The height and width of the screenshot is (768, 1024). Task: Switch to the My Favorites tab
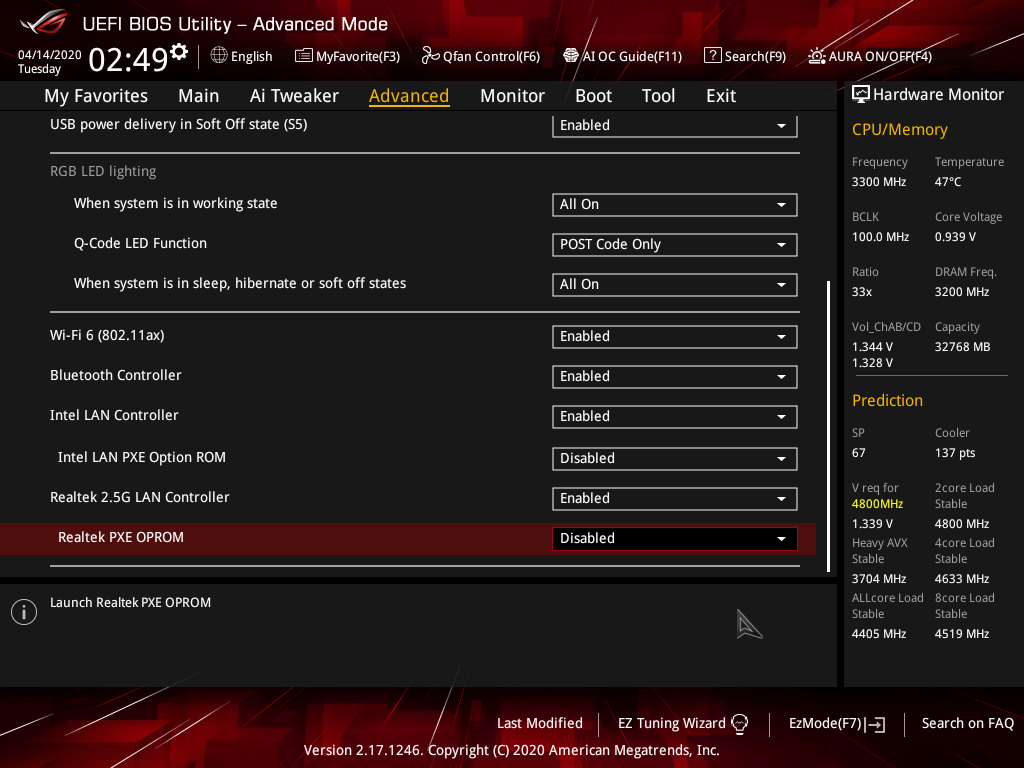[x=96, y=96]
